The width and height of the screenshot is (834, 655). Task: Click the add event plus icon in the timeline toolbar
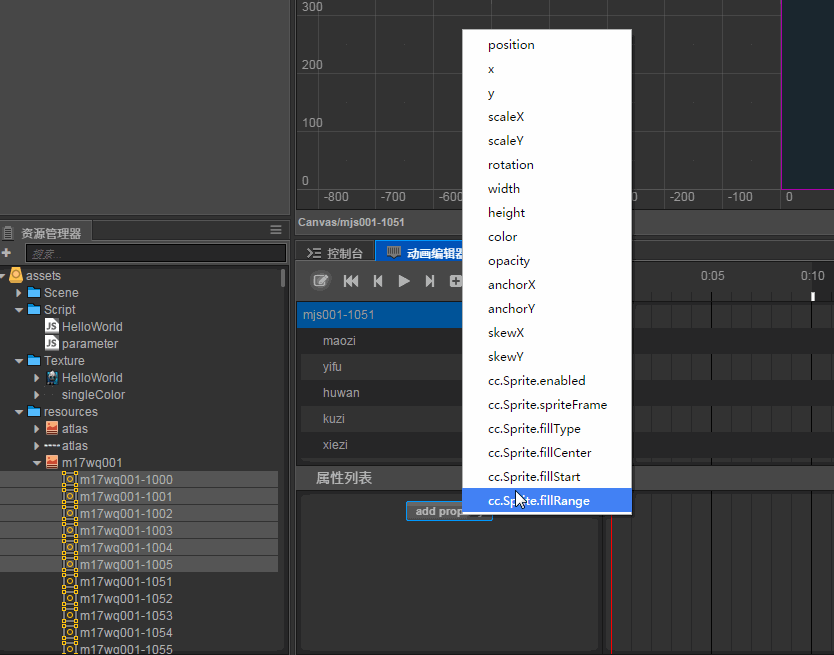click(455, 281)
